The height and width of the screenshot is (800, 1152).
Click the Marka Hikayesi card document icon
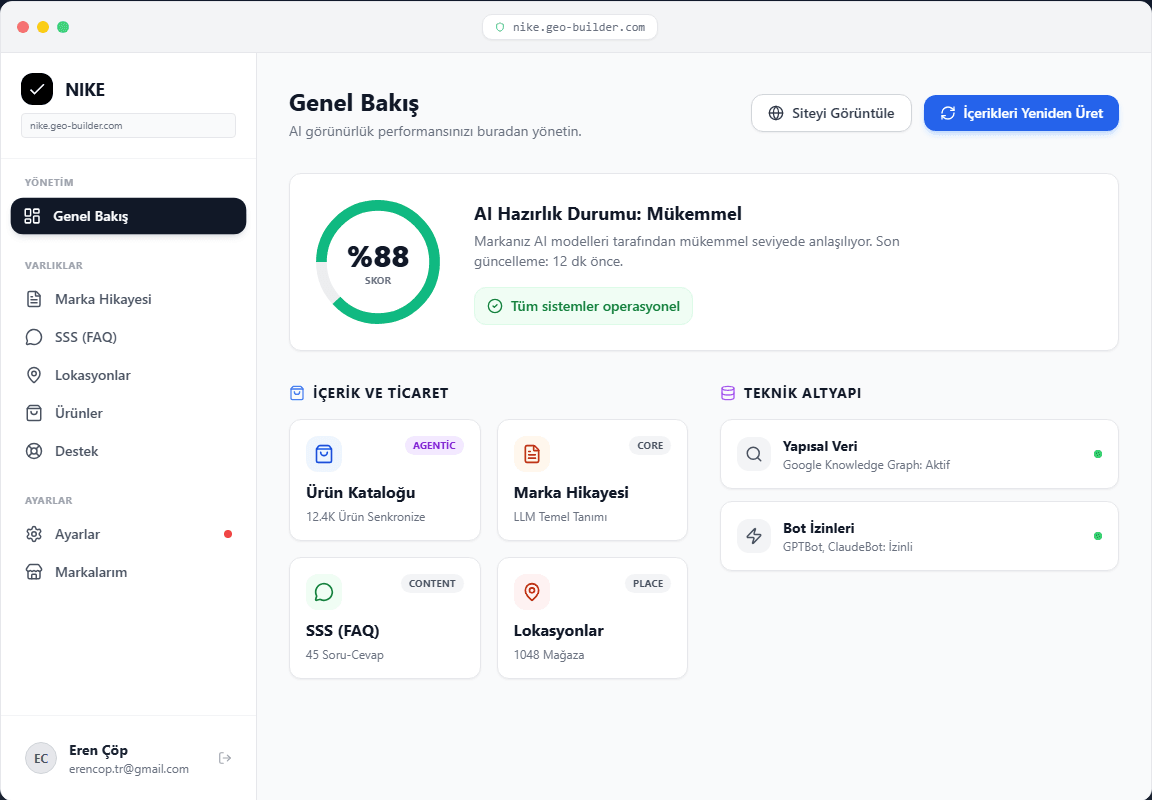[532, 454]
